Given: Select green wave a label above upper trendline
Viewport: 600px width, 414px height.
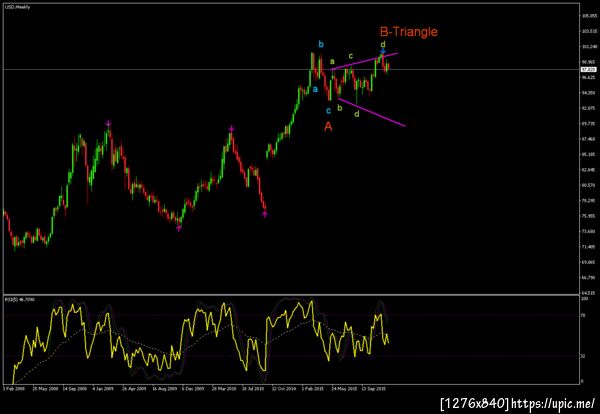Looking at the screenshot, I should coord(332,61).
